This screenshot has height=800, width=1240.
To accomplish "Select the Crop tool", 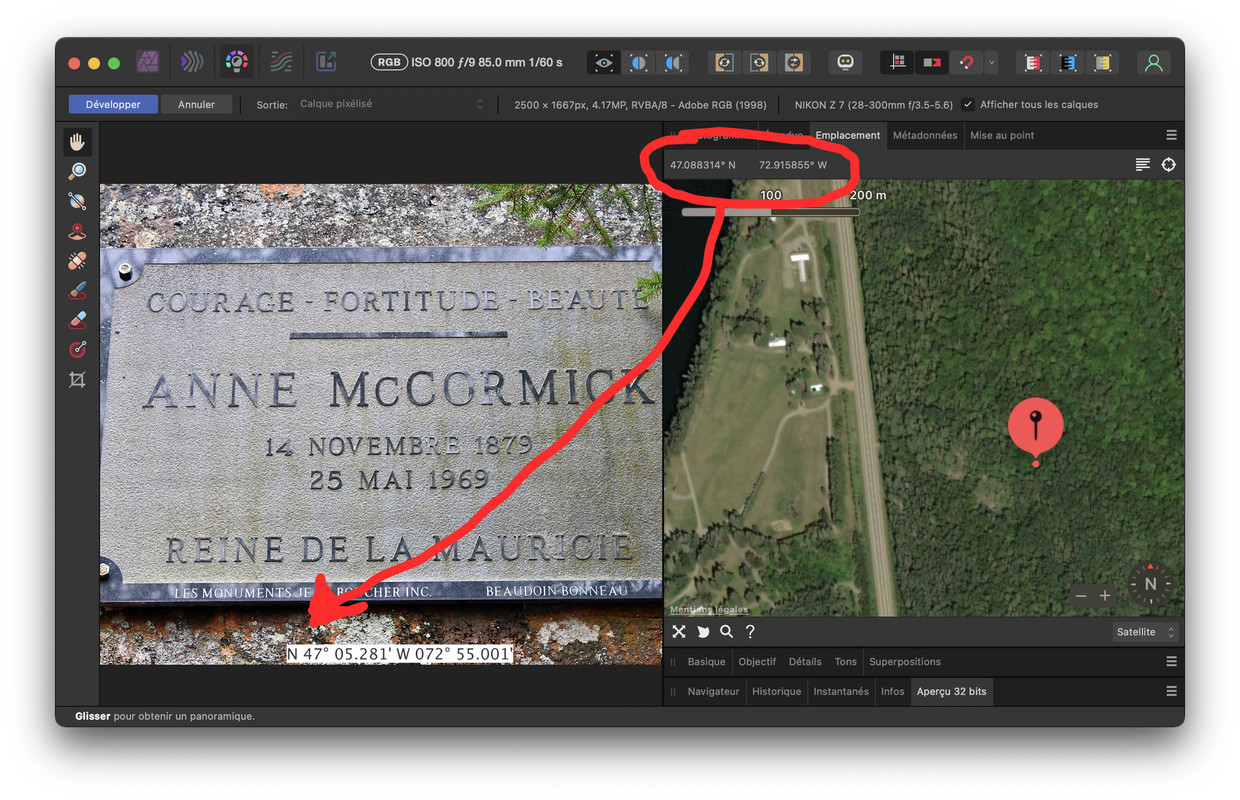I will pyautogui.click(x=77, y=380).
